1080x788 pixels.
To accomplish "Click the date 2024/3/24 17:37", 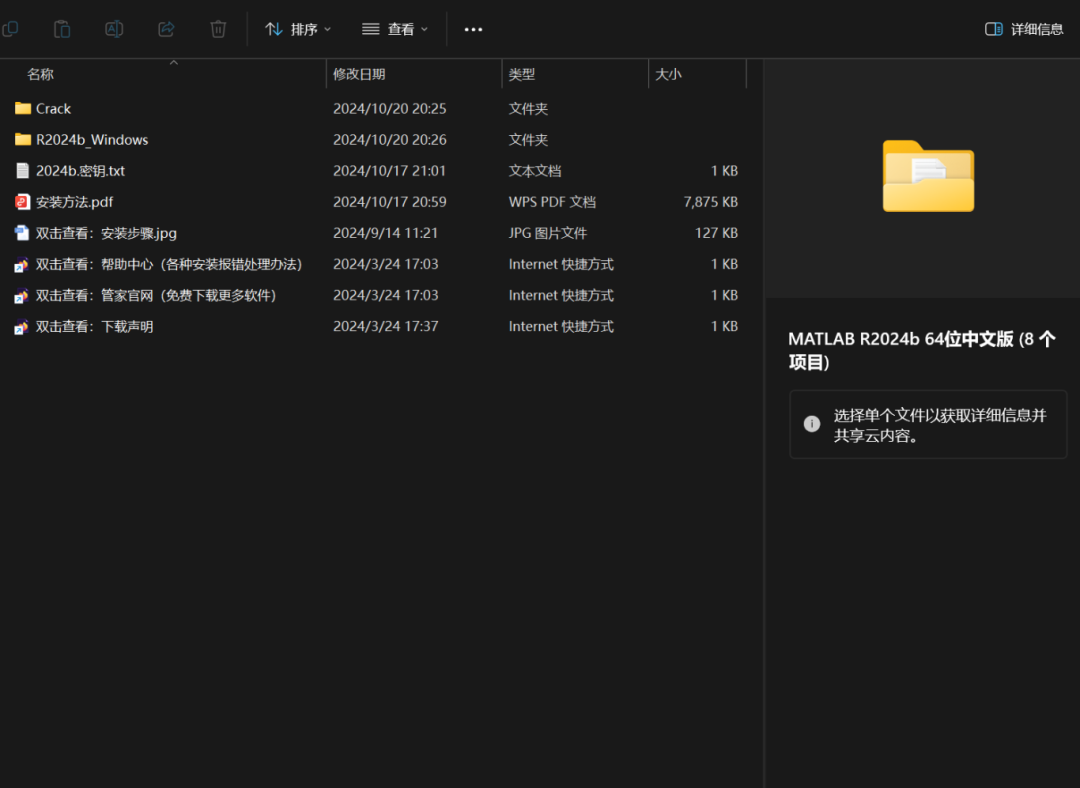I will (386, 326).
